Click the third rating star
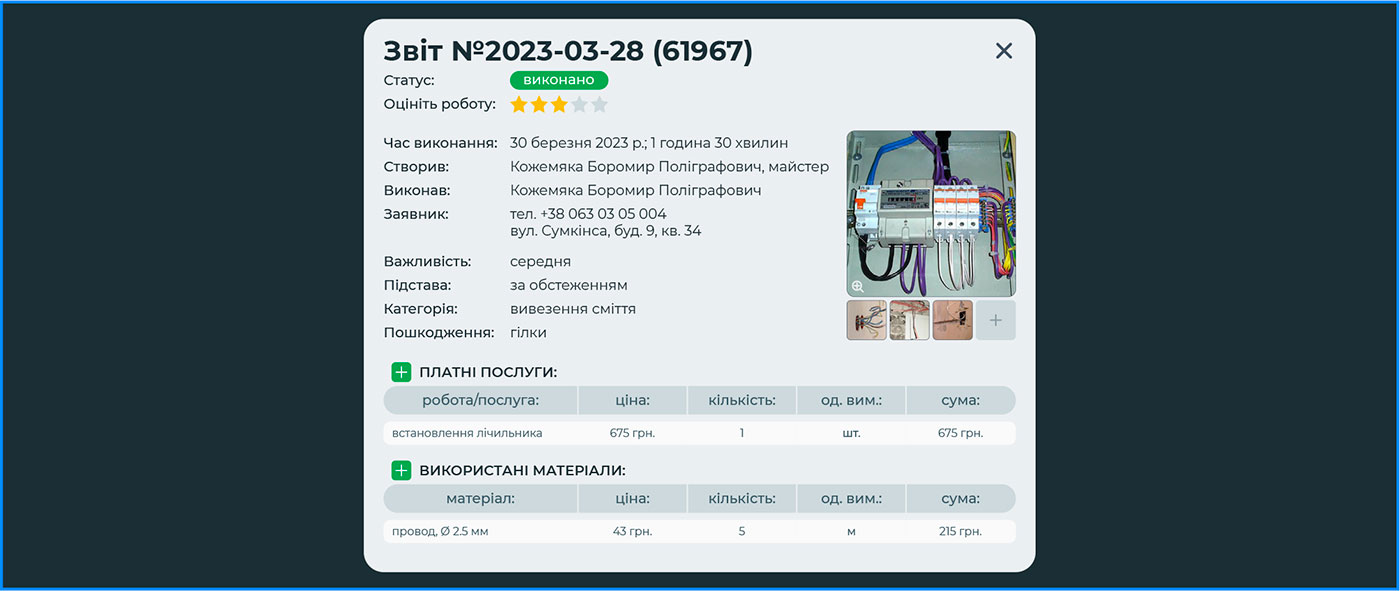Viewport: 1400px width, 591px height. 559,105
